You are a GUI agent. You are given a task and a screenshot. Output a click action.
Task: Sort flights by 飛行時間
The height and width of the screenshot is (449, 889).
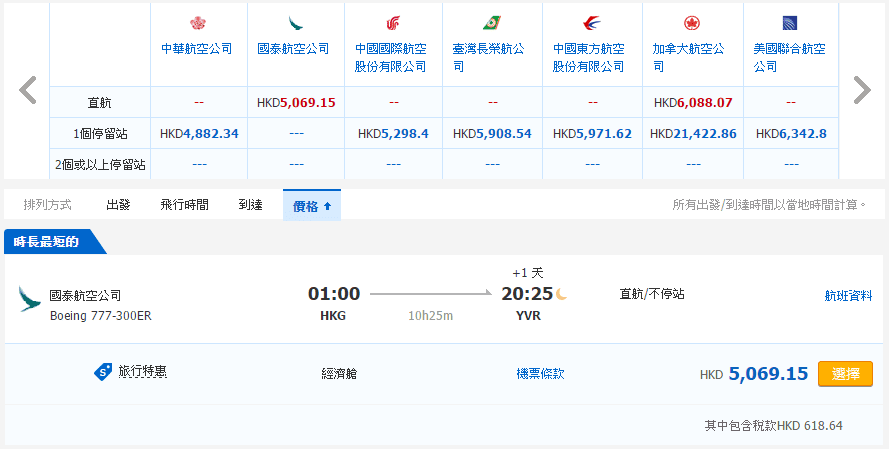(184, 205)
